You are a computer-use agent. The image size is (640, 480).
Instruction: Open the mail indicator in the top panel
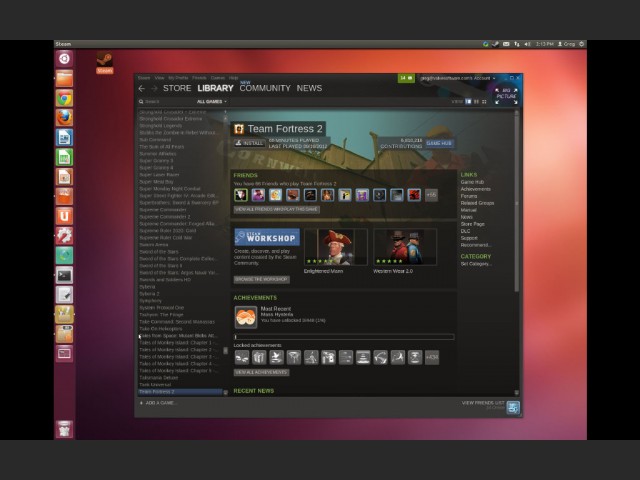point(506,44)
